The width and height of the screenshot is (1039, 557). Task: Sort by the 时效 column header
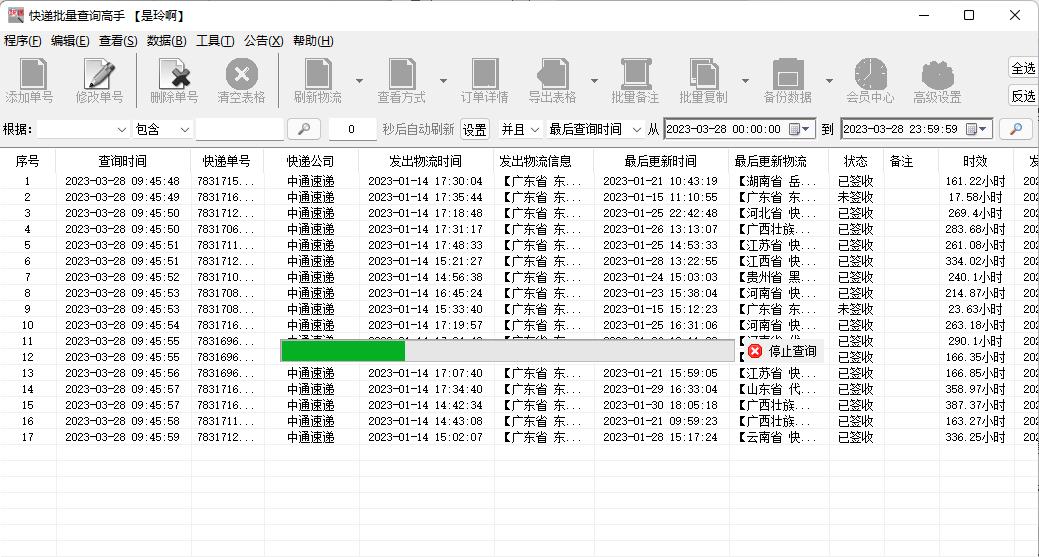click(x=975, y=161)
